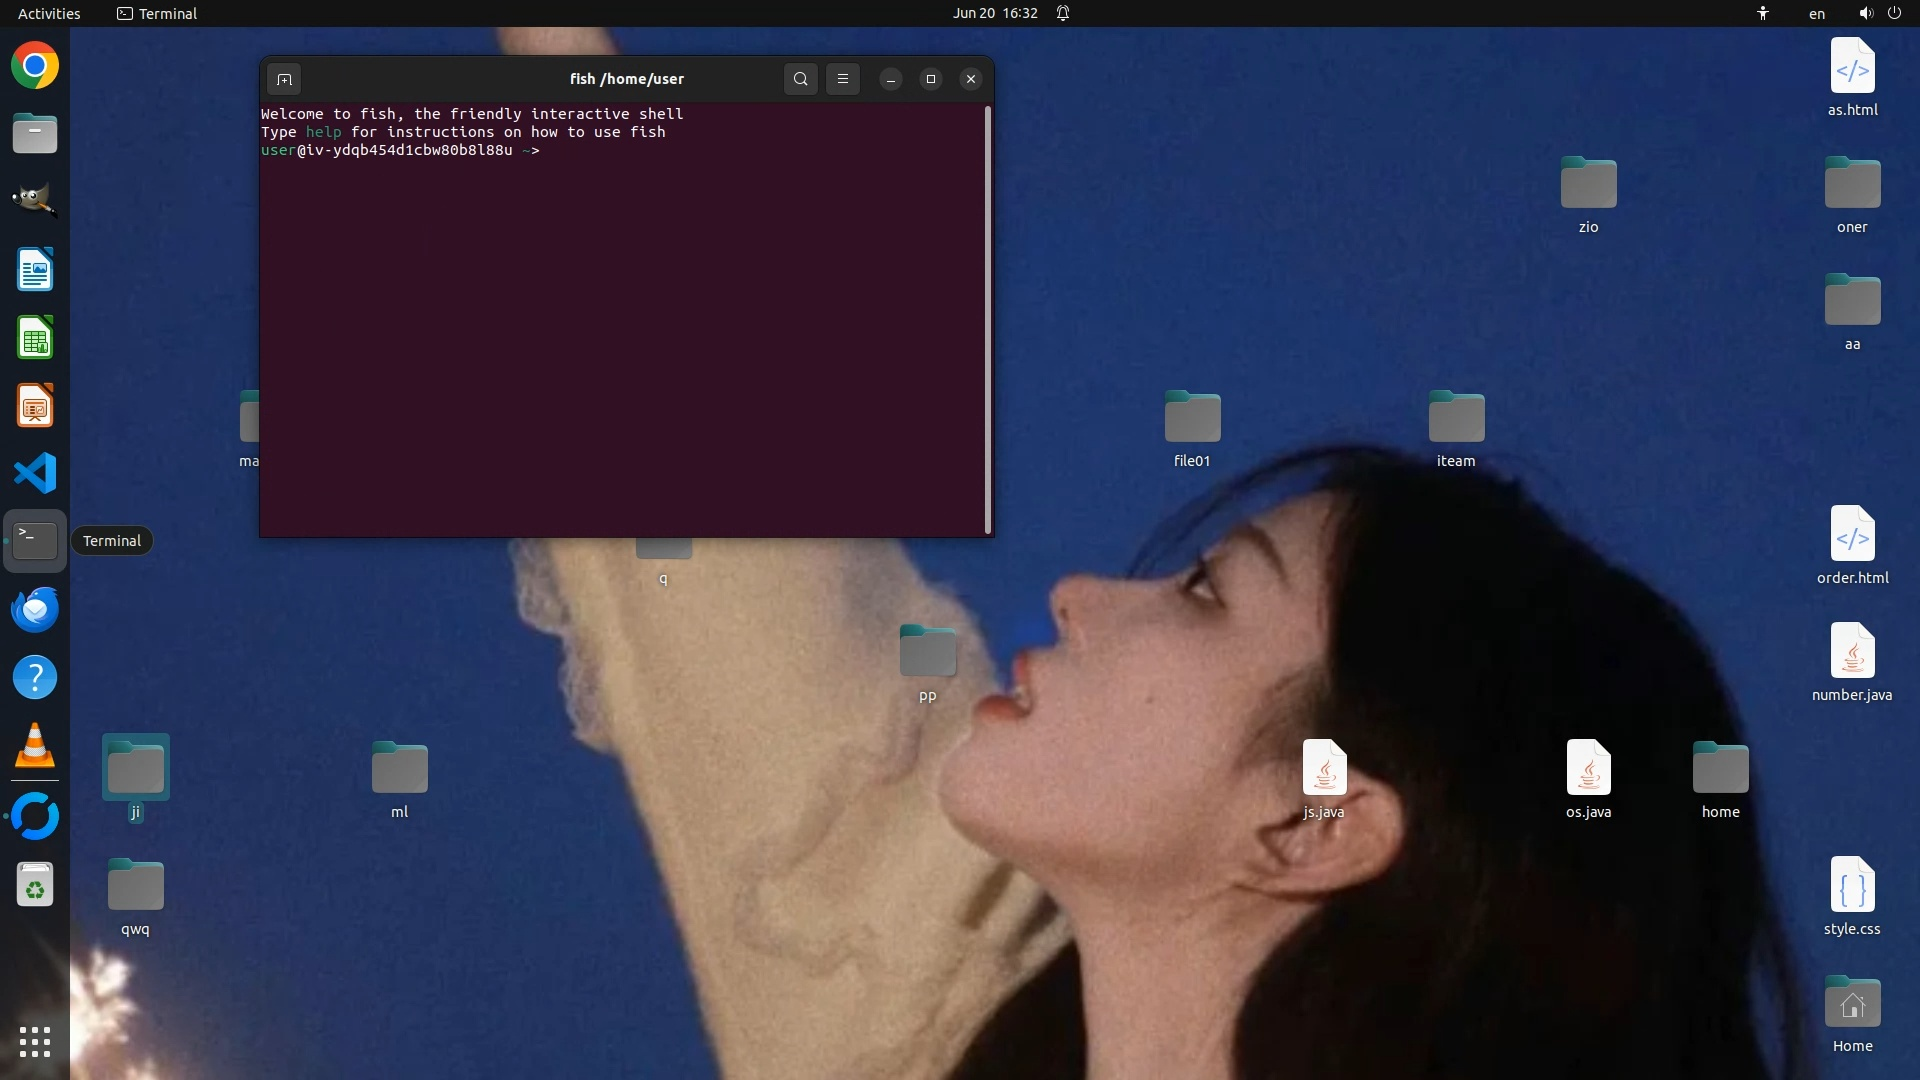Click the volume icon in system tray

[x=1865, y=13]
